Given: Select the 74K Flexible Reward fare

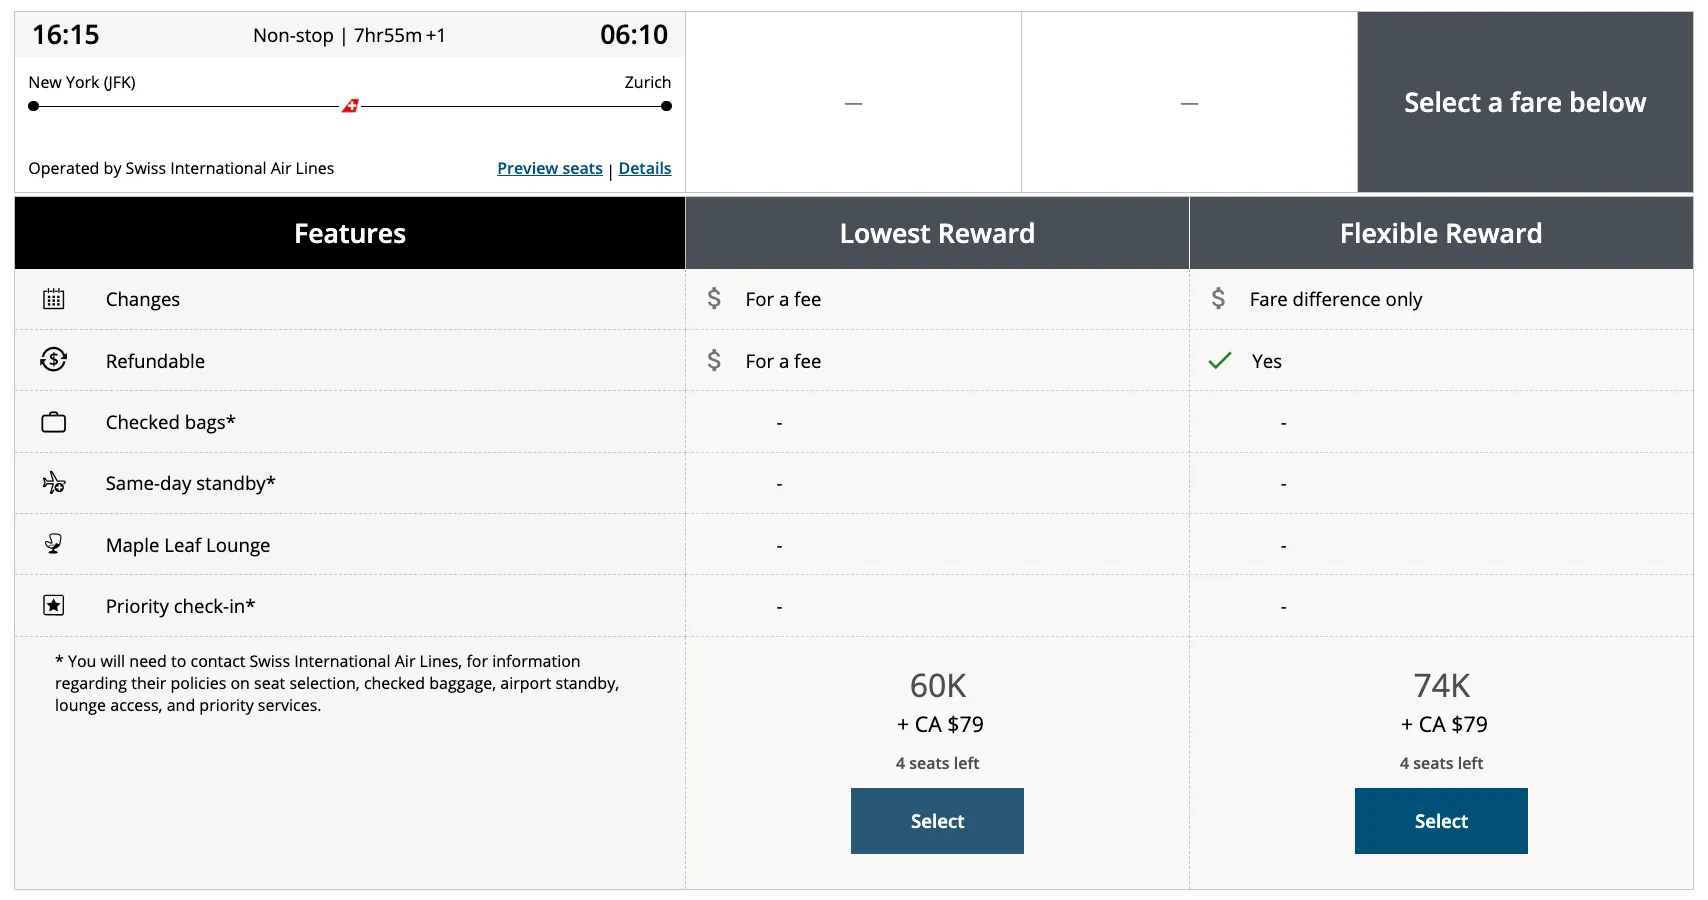Looking at the screenshot, I should point(1441,821).
